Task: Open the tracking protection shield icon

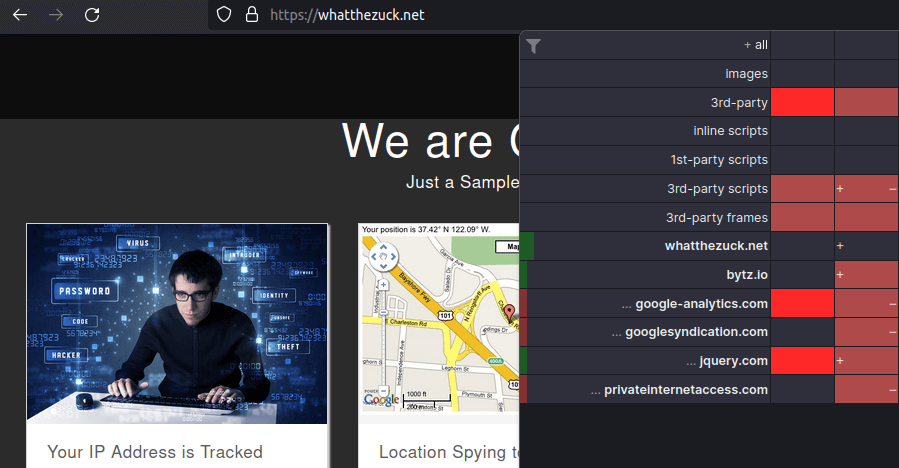Action: pyautogui.click(x=224, y=15)
